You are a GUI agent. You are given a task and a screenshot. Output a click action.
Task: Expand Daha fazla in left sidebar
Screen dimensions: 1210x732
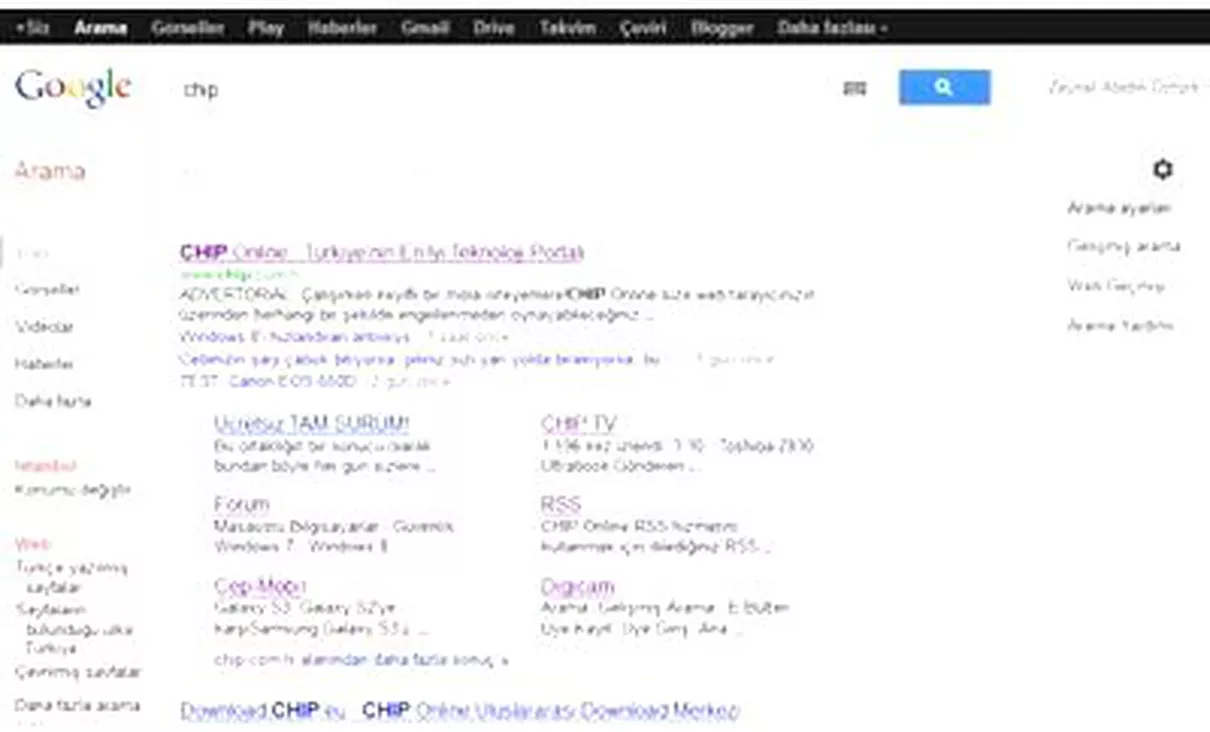pyautogui.click(x=52, y=401)
